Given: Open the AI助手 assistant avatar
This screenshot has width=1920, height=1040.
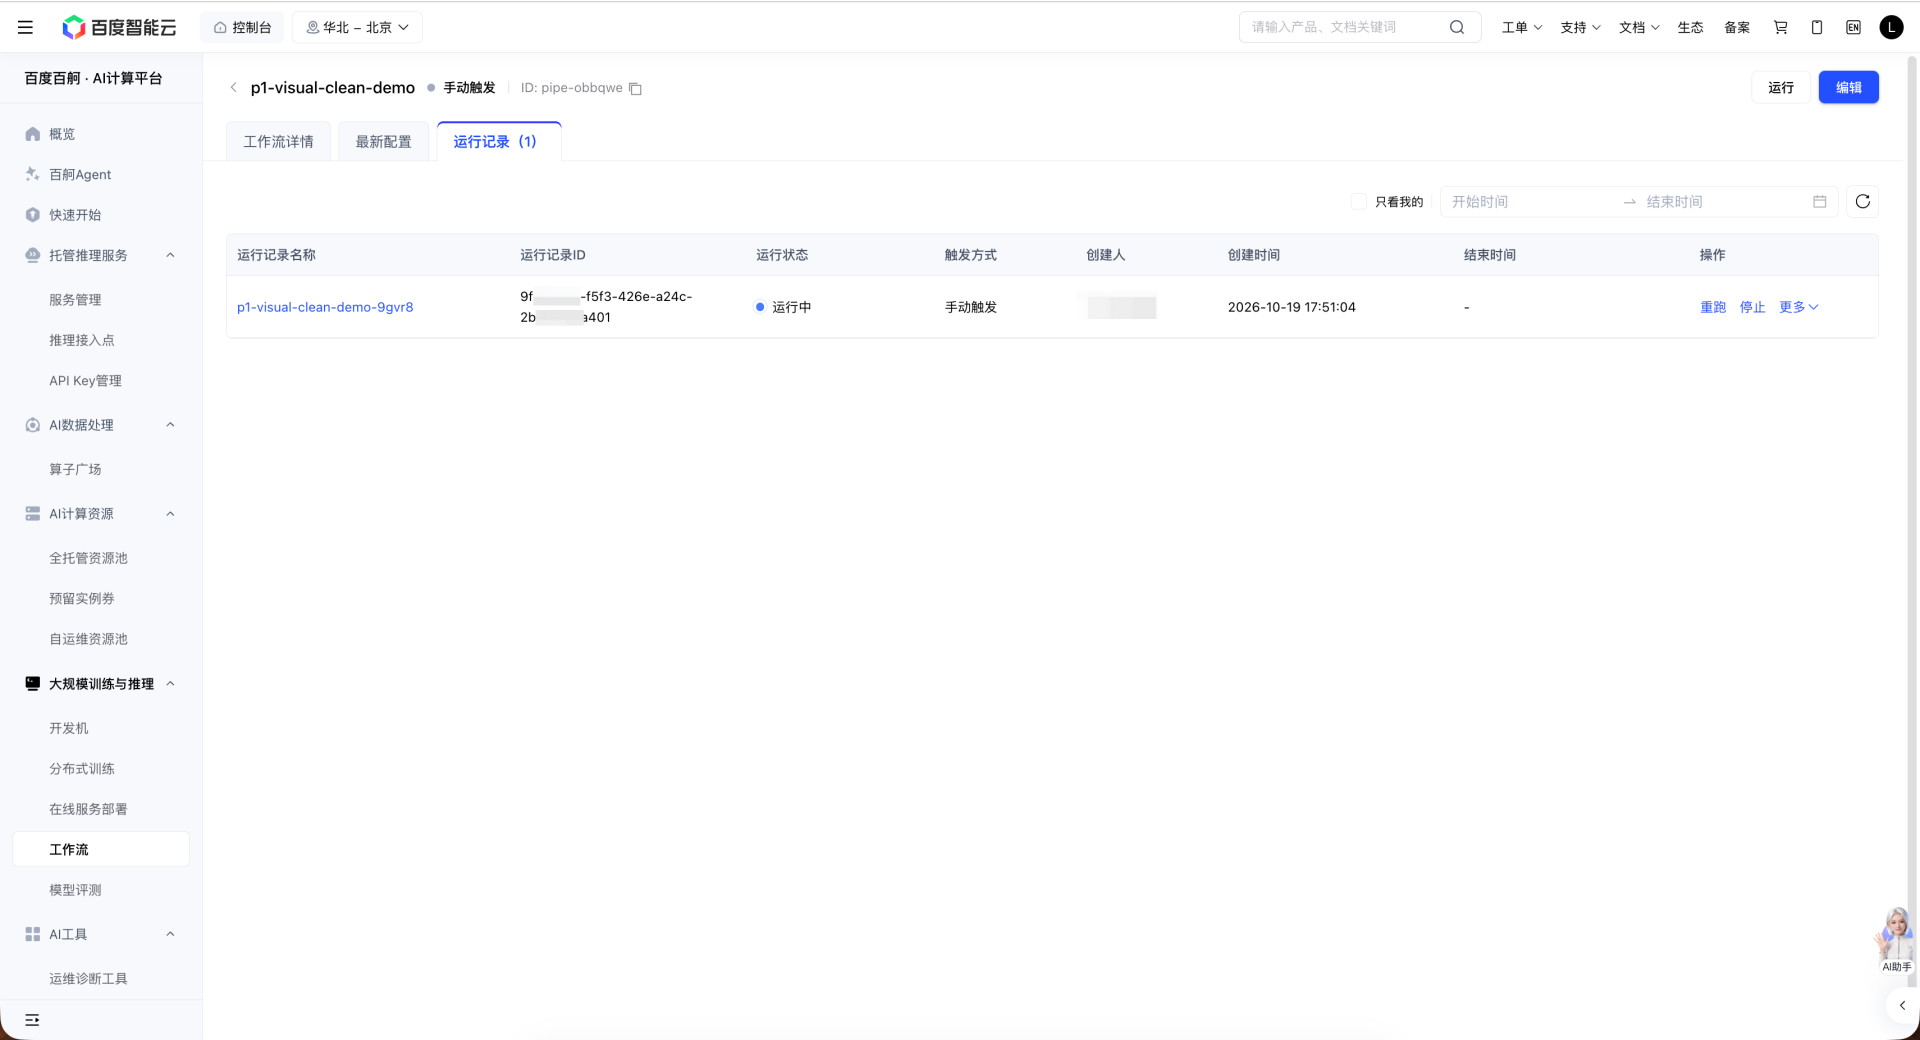Looking at the screenshot, I should [x=1895, y=939].
